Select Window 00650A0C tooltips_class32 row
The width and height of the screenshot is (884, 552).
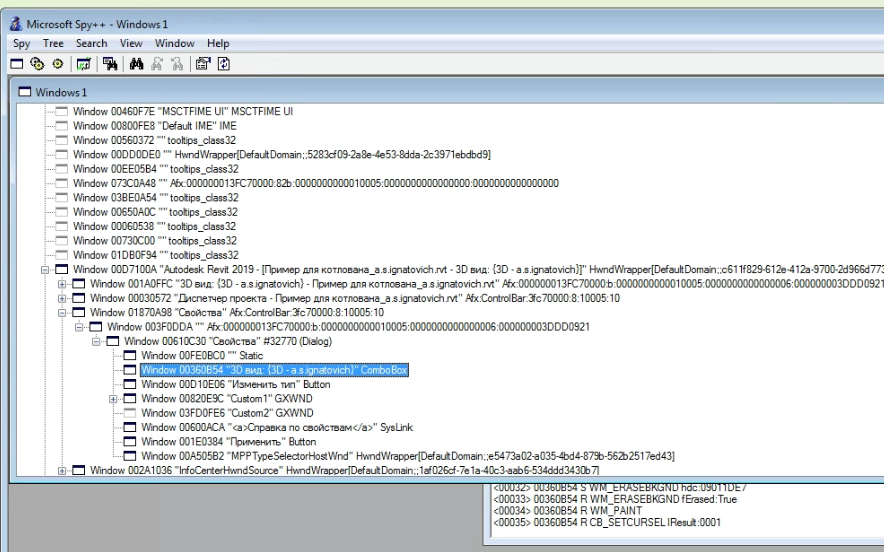(155, 212)
